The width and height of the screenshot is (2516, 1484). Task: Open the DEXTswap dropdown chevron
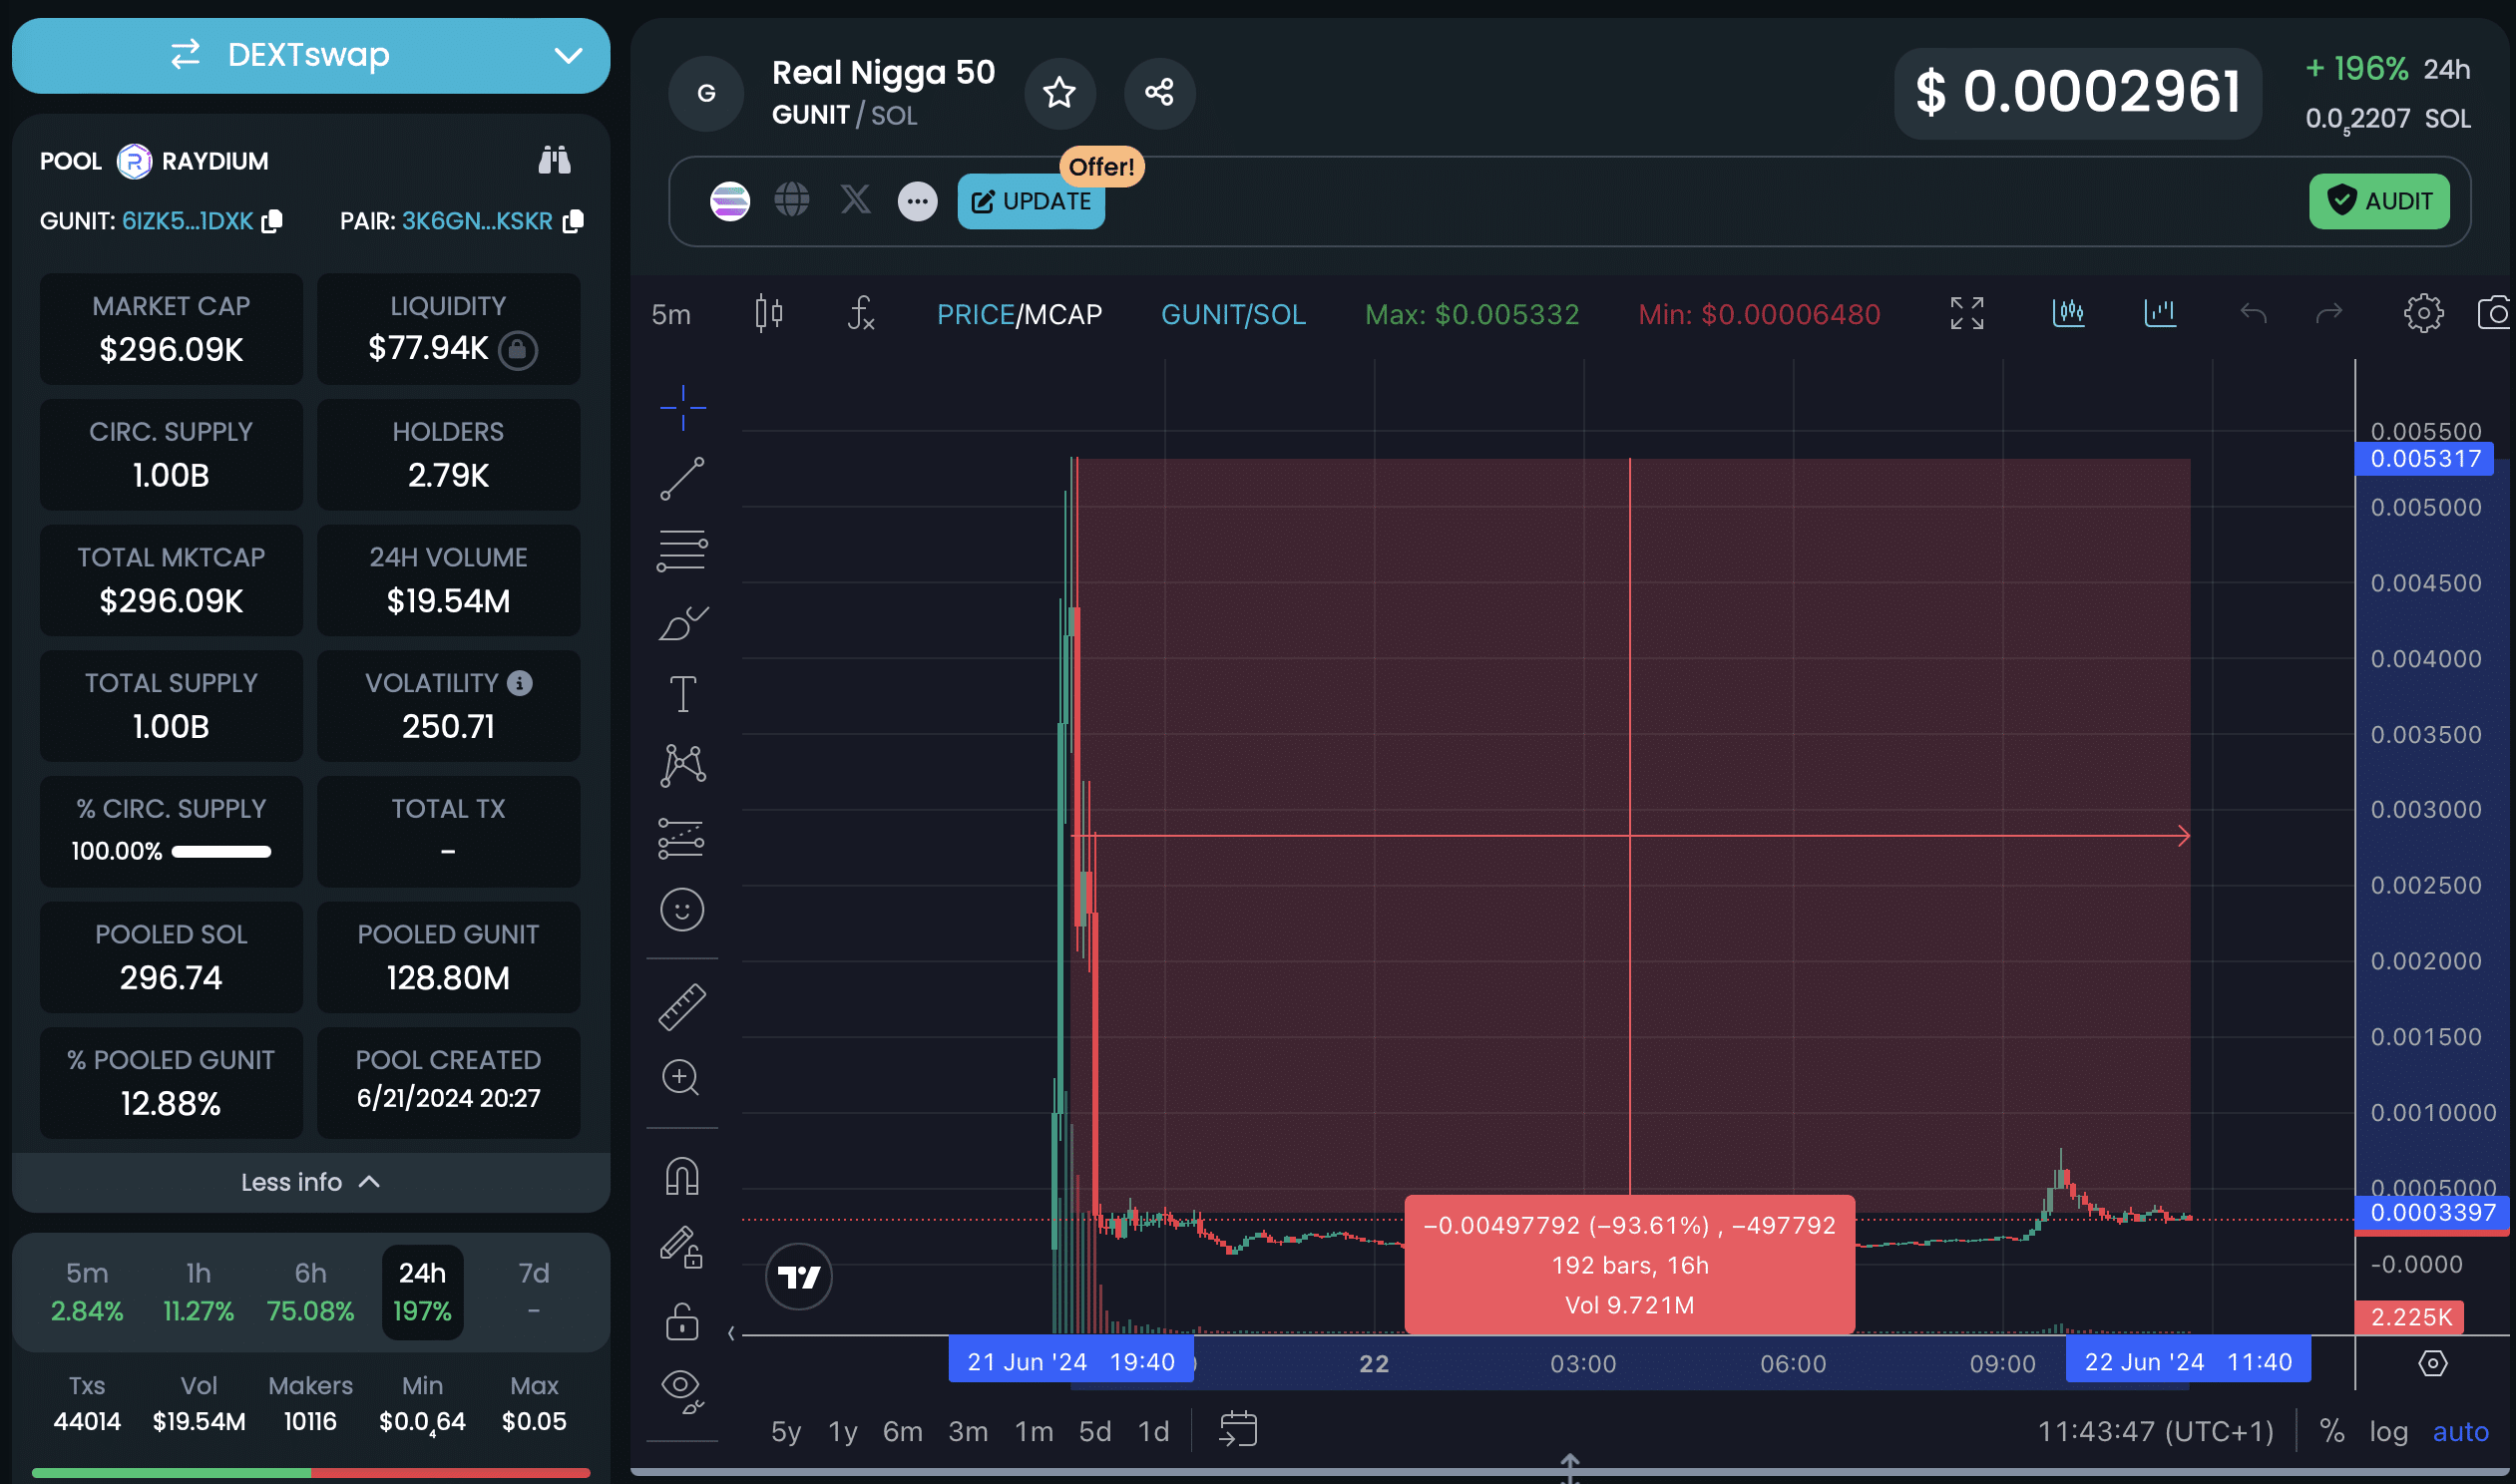coord(568,56)
